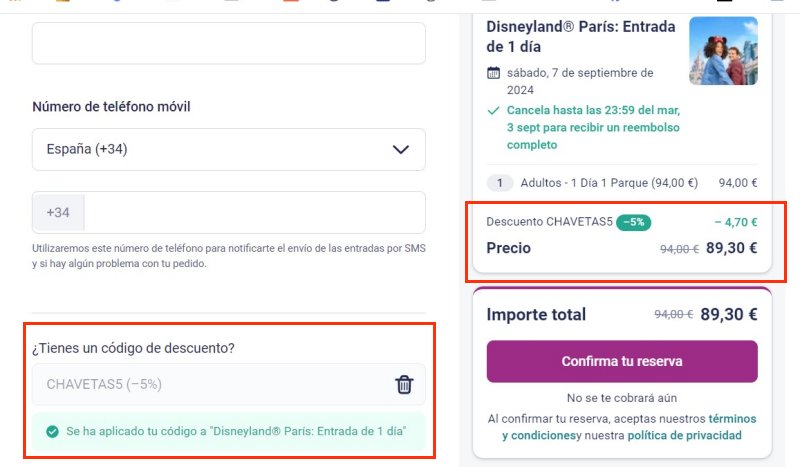Click the Disneyland ticket thumbnail image
This screenshot has width=800, height=467.
click(723, 51)
